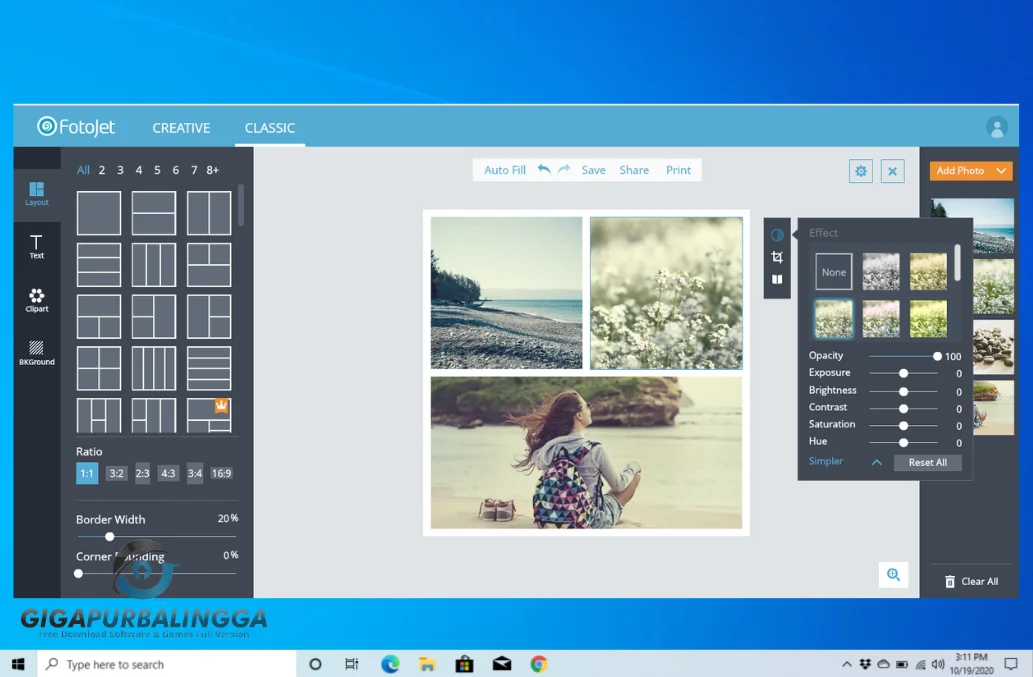Click the Reset All button
This screenshot has width=1033, height=677.
tap(927, 462)
